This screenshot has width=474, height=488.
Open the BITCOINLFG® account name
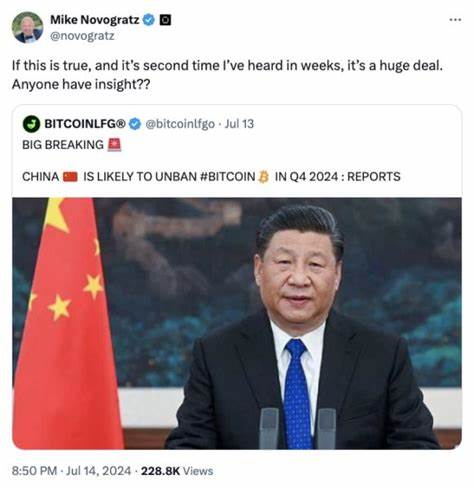click(85, 124)
